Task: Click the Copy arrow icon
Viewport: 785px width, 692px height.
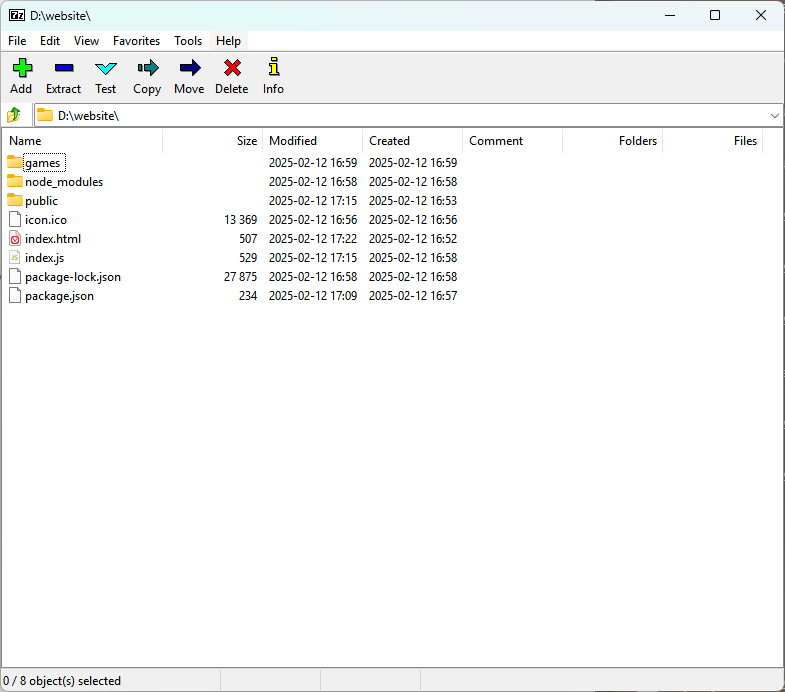Action: 148,68
